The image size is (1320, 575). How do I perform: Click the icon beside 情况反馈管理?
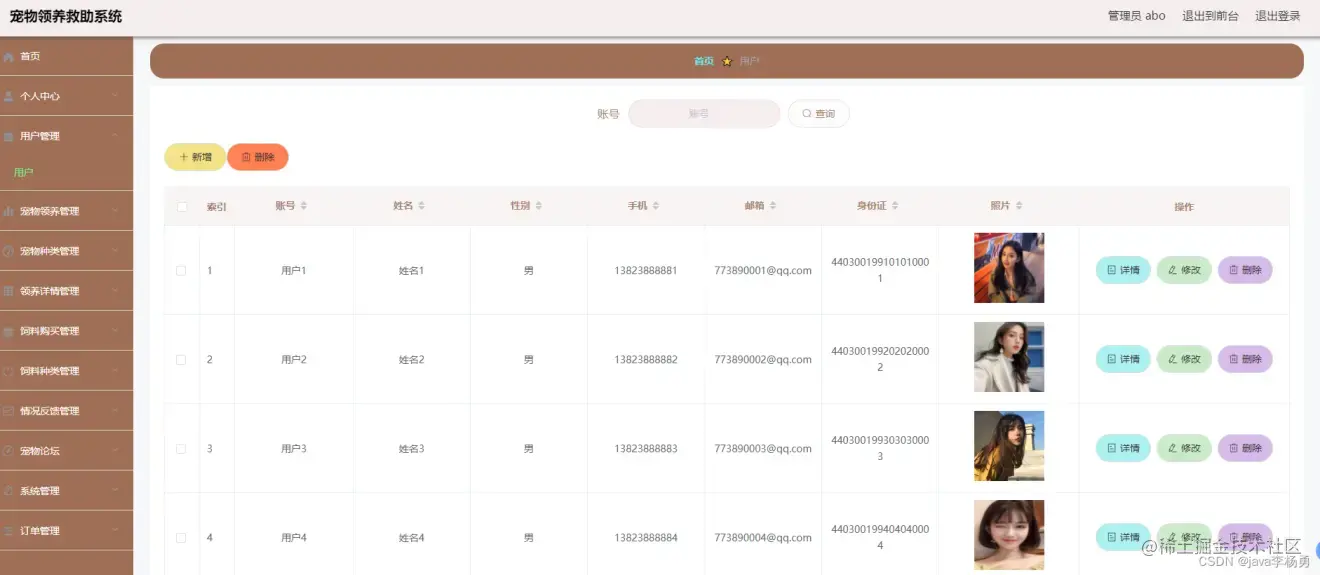pos(9,411)
